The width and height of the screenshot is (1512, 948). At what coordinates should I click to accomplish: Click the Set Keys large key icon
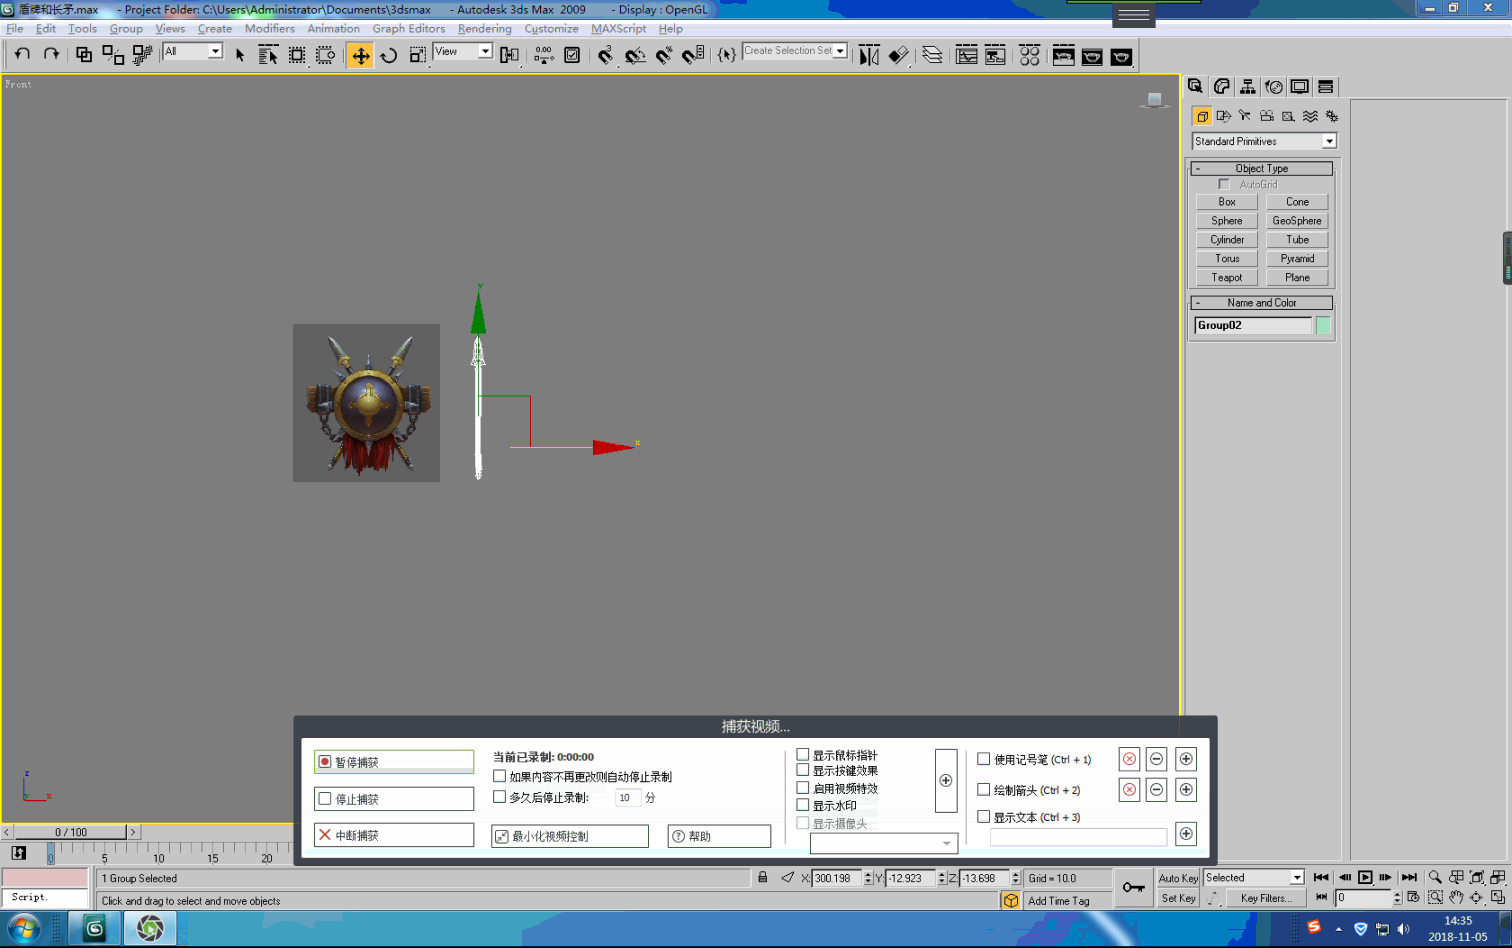click(x=1134, y=887)
